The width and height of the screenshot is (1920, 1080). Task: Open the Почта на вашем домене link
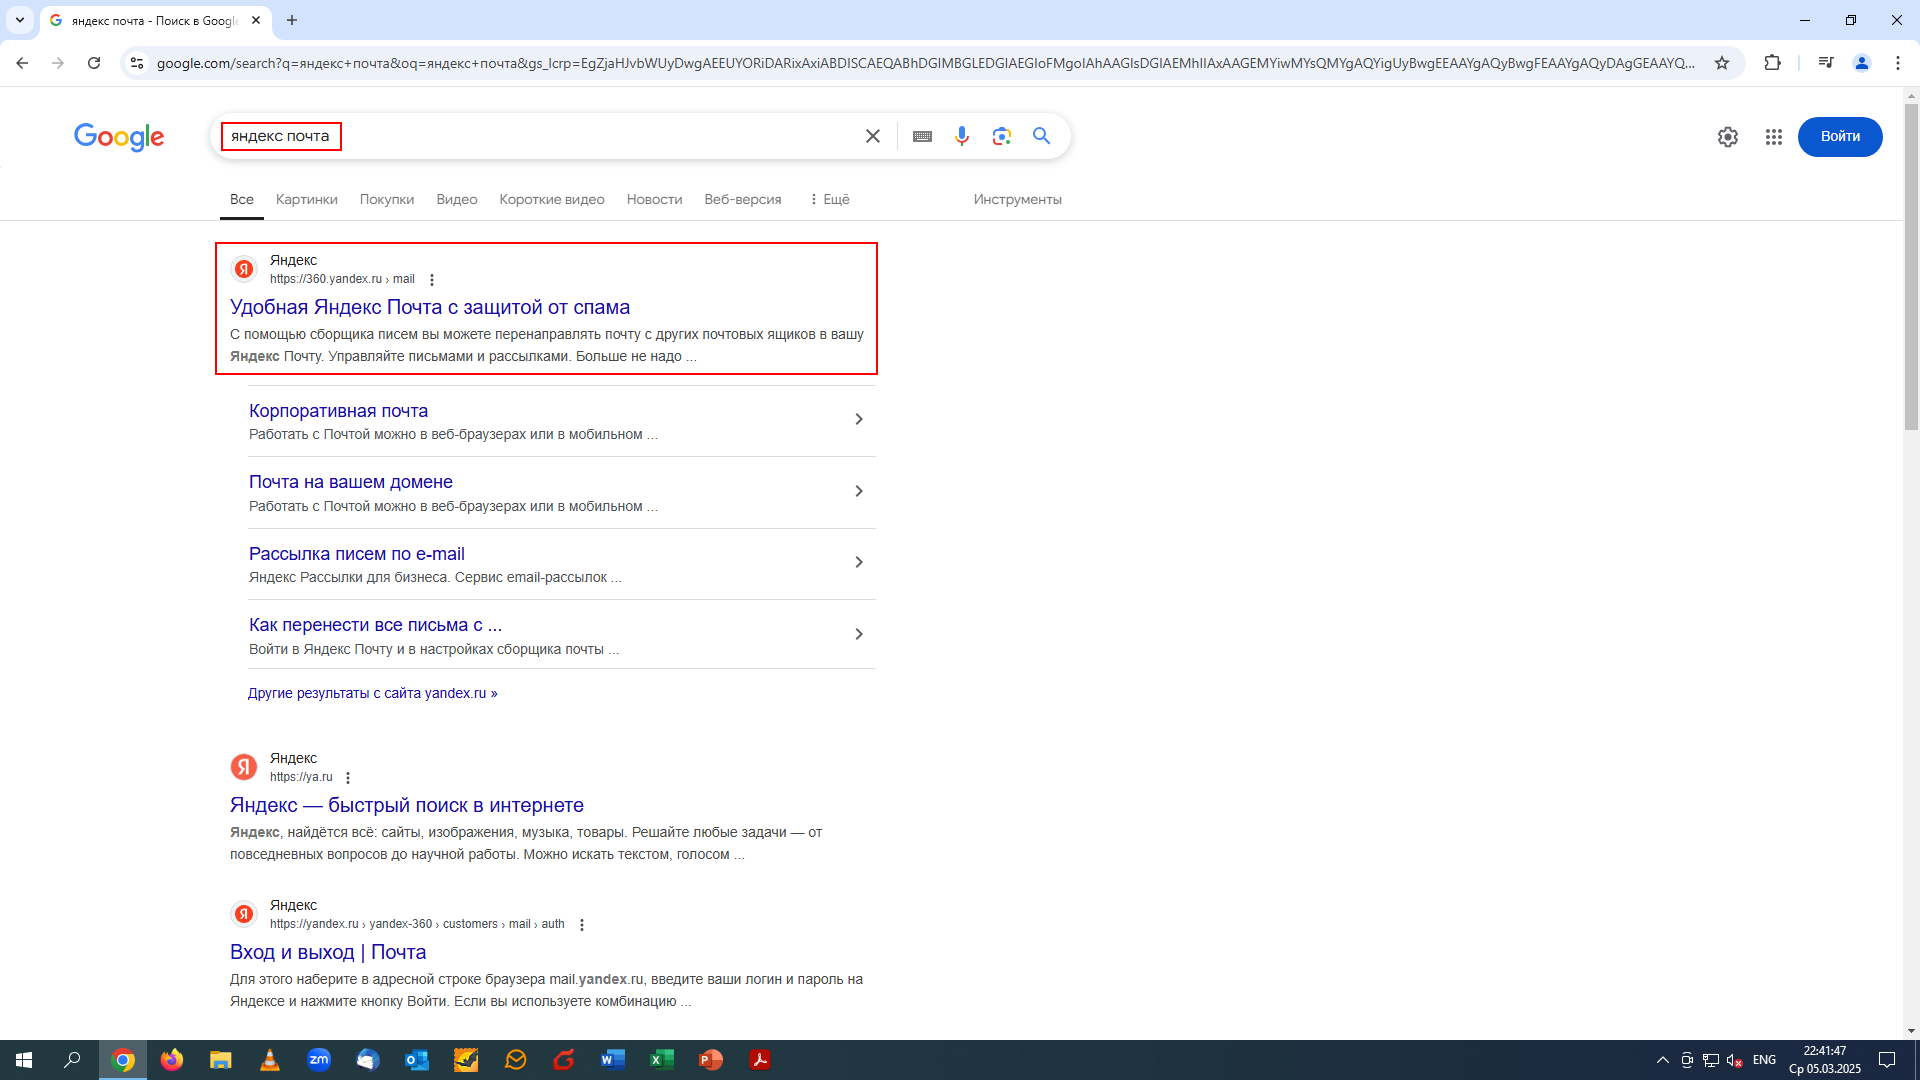pos(351,482)
